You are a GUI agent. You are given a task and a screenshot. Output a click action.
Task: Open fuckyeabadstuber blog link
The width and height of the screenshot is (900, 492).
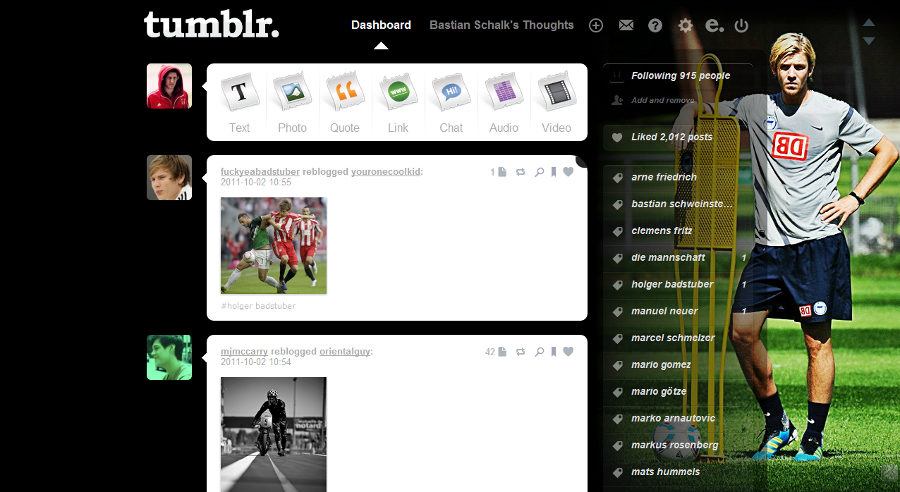(260, 172)
